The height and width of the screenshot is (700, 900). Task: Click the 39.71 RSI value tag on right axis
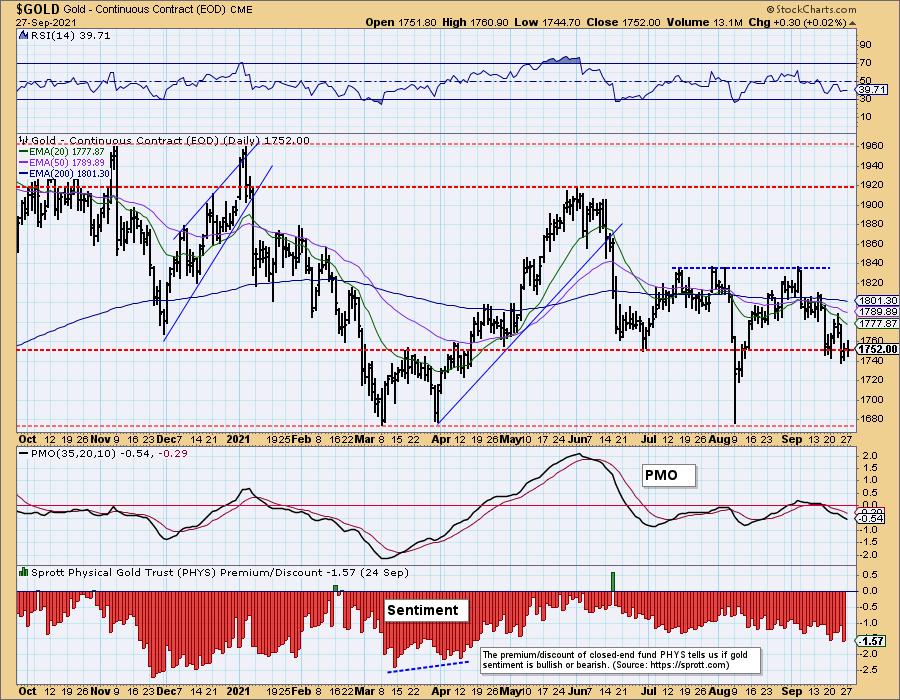click(x=872, y=90)
